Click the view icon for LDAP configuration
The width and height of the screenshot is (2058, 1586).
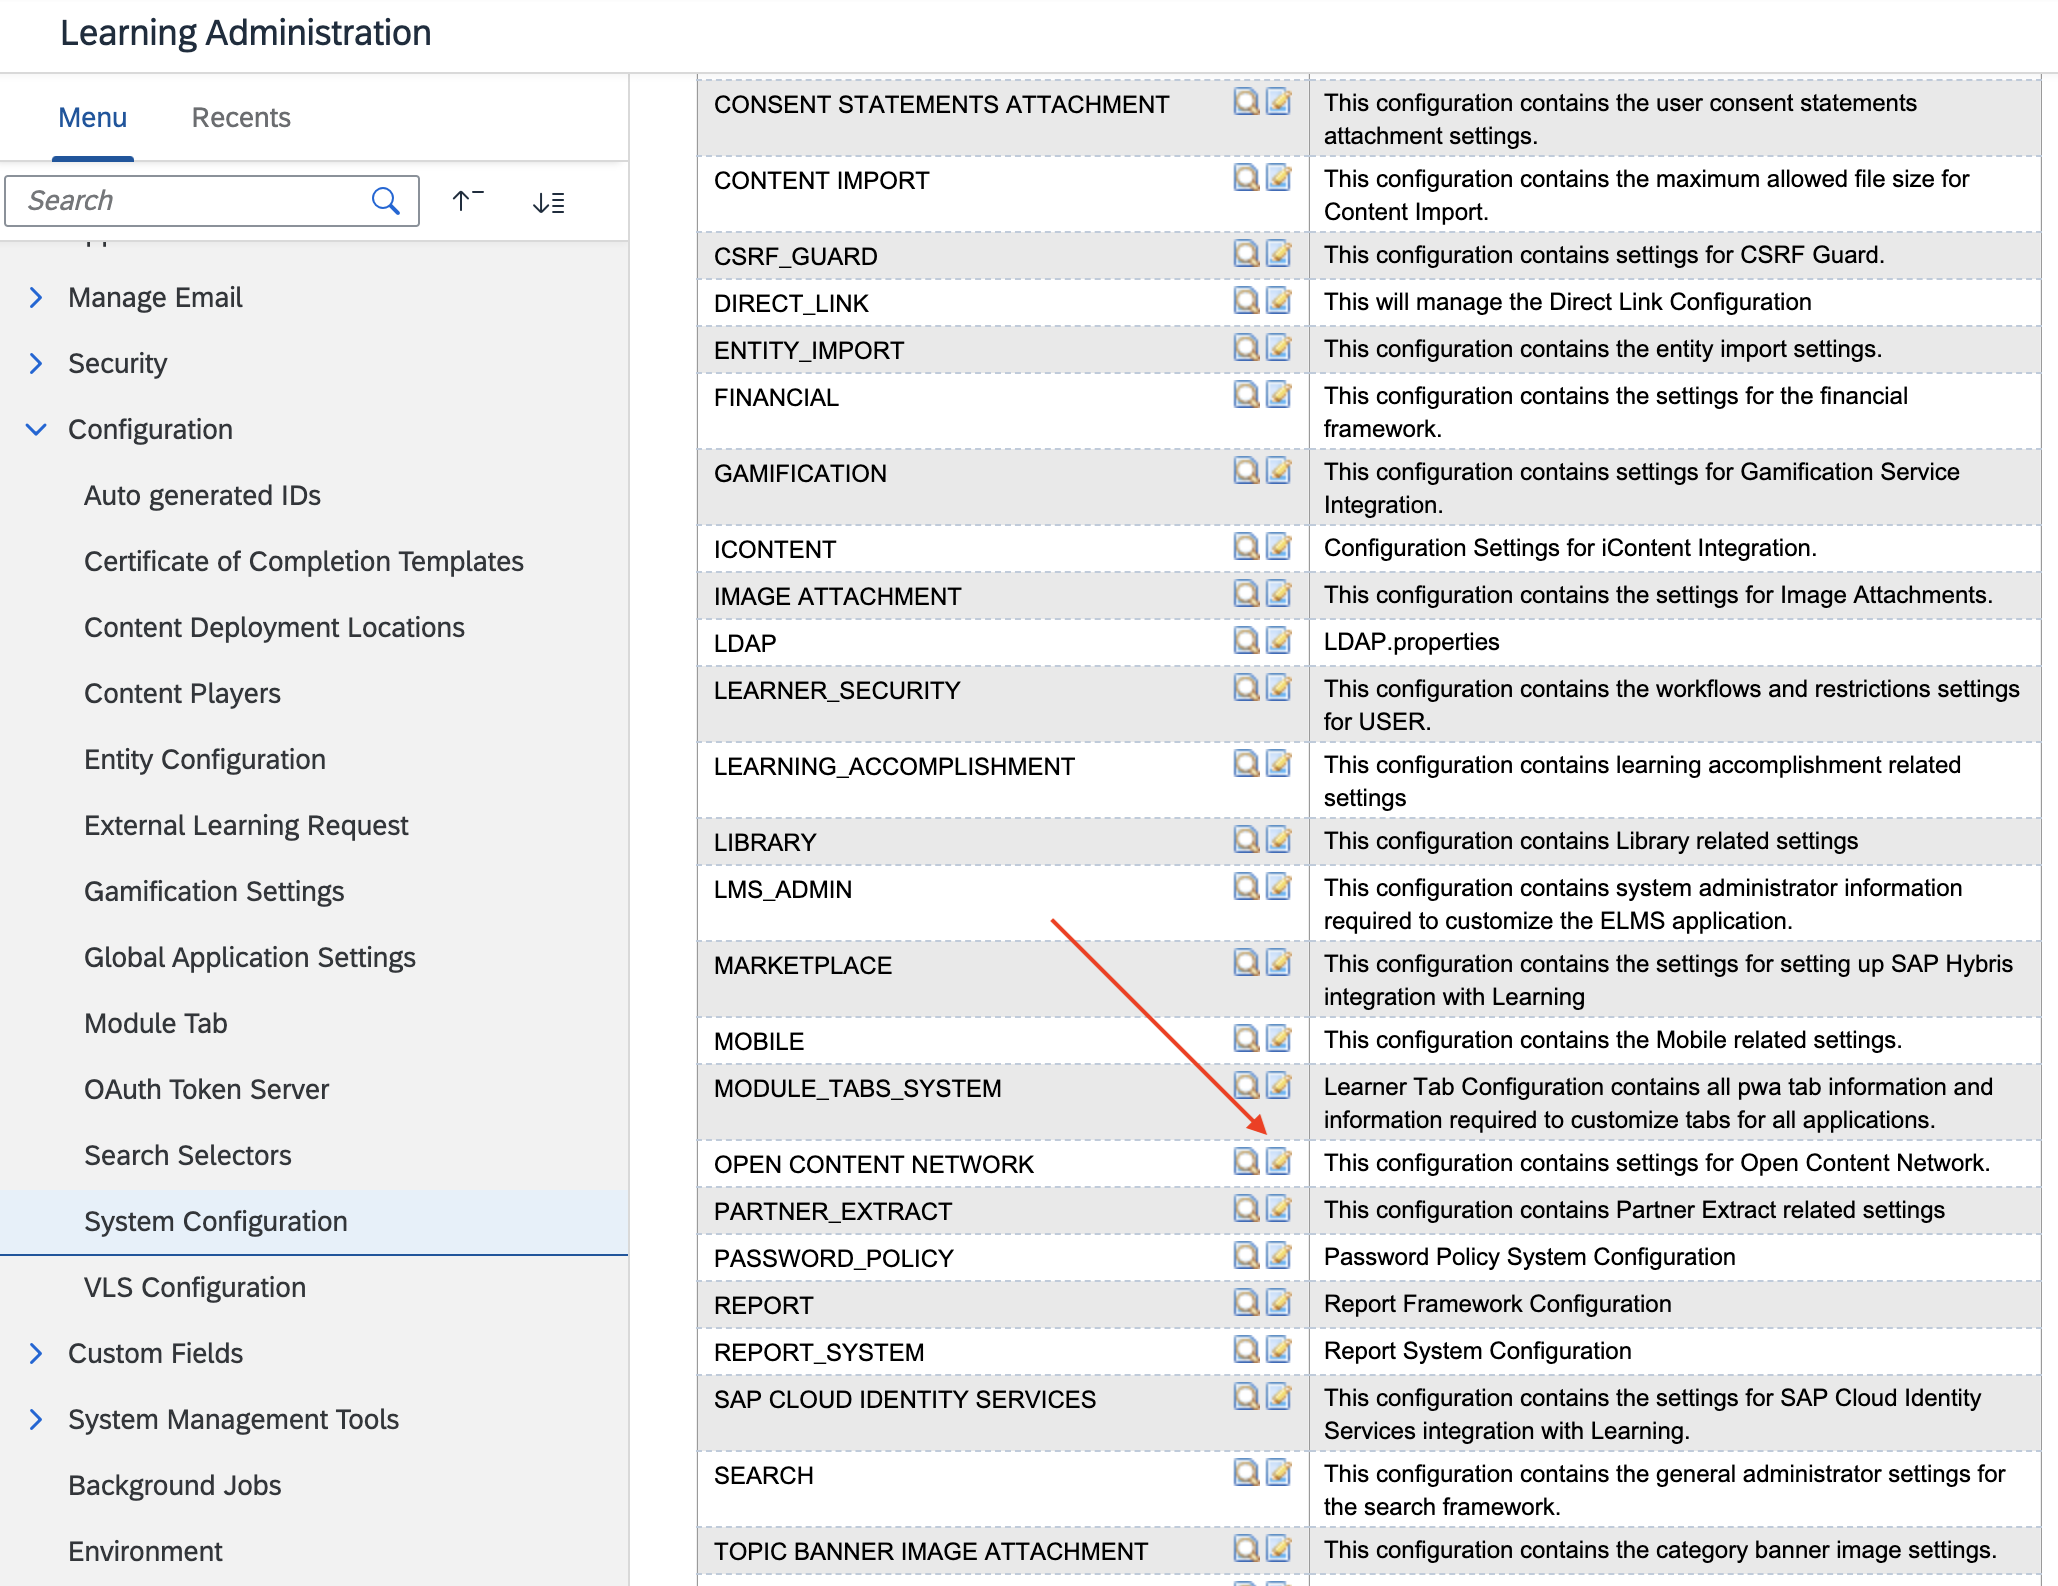1246,641
